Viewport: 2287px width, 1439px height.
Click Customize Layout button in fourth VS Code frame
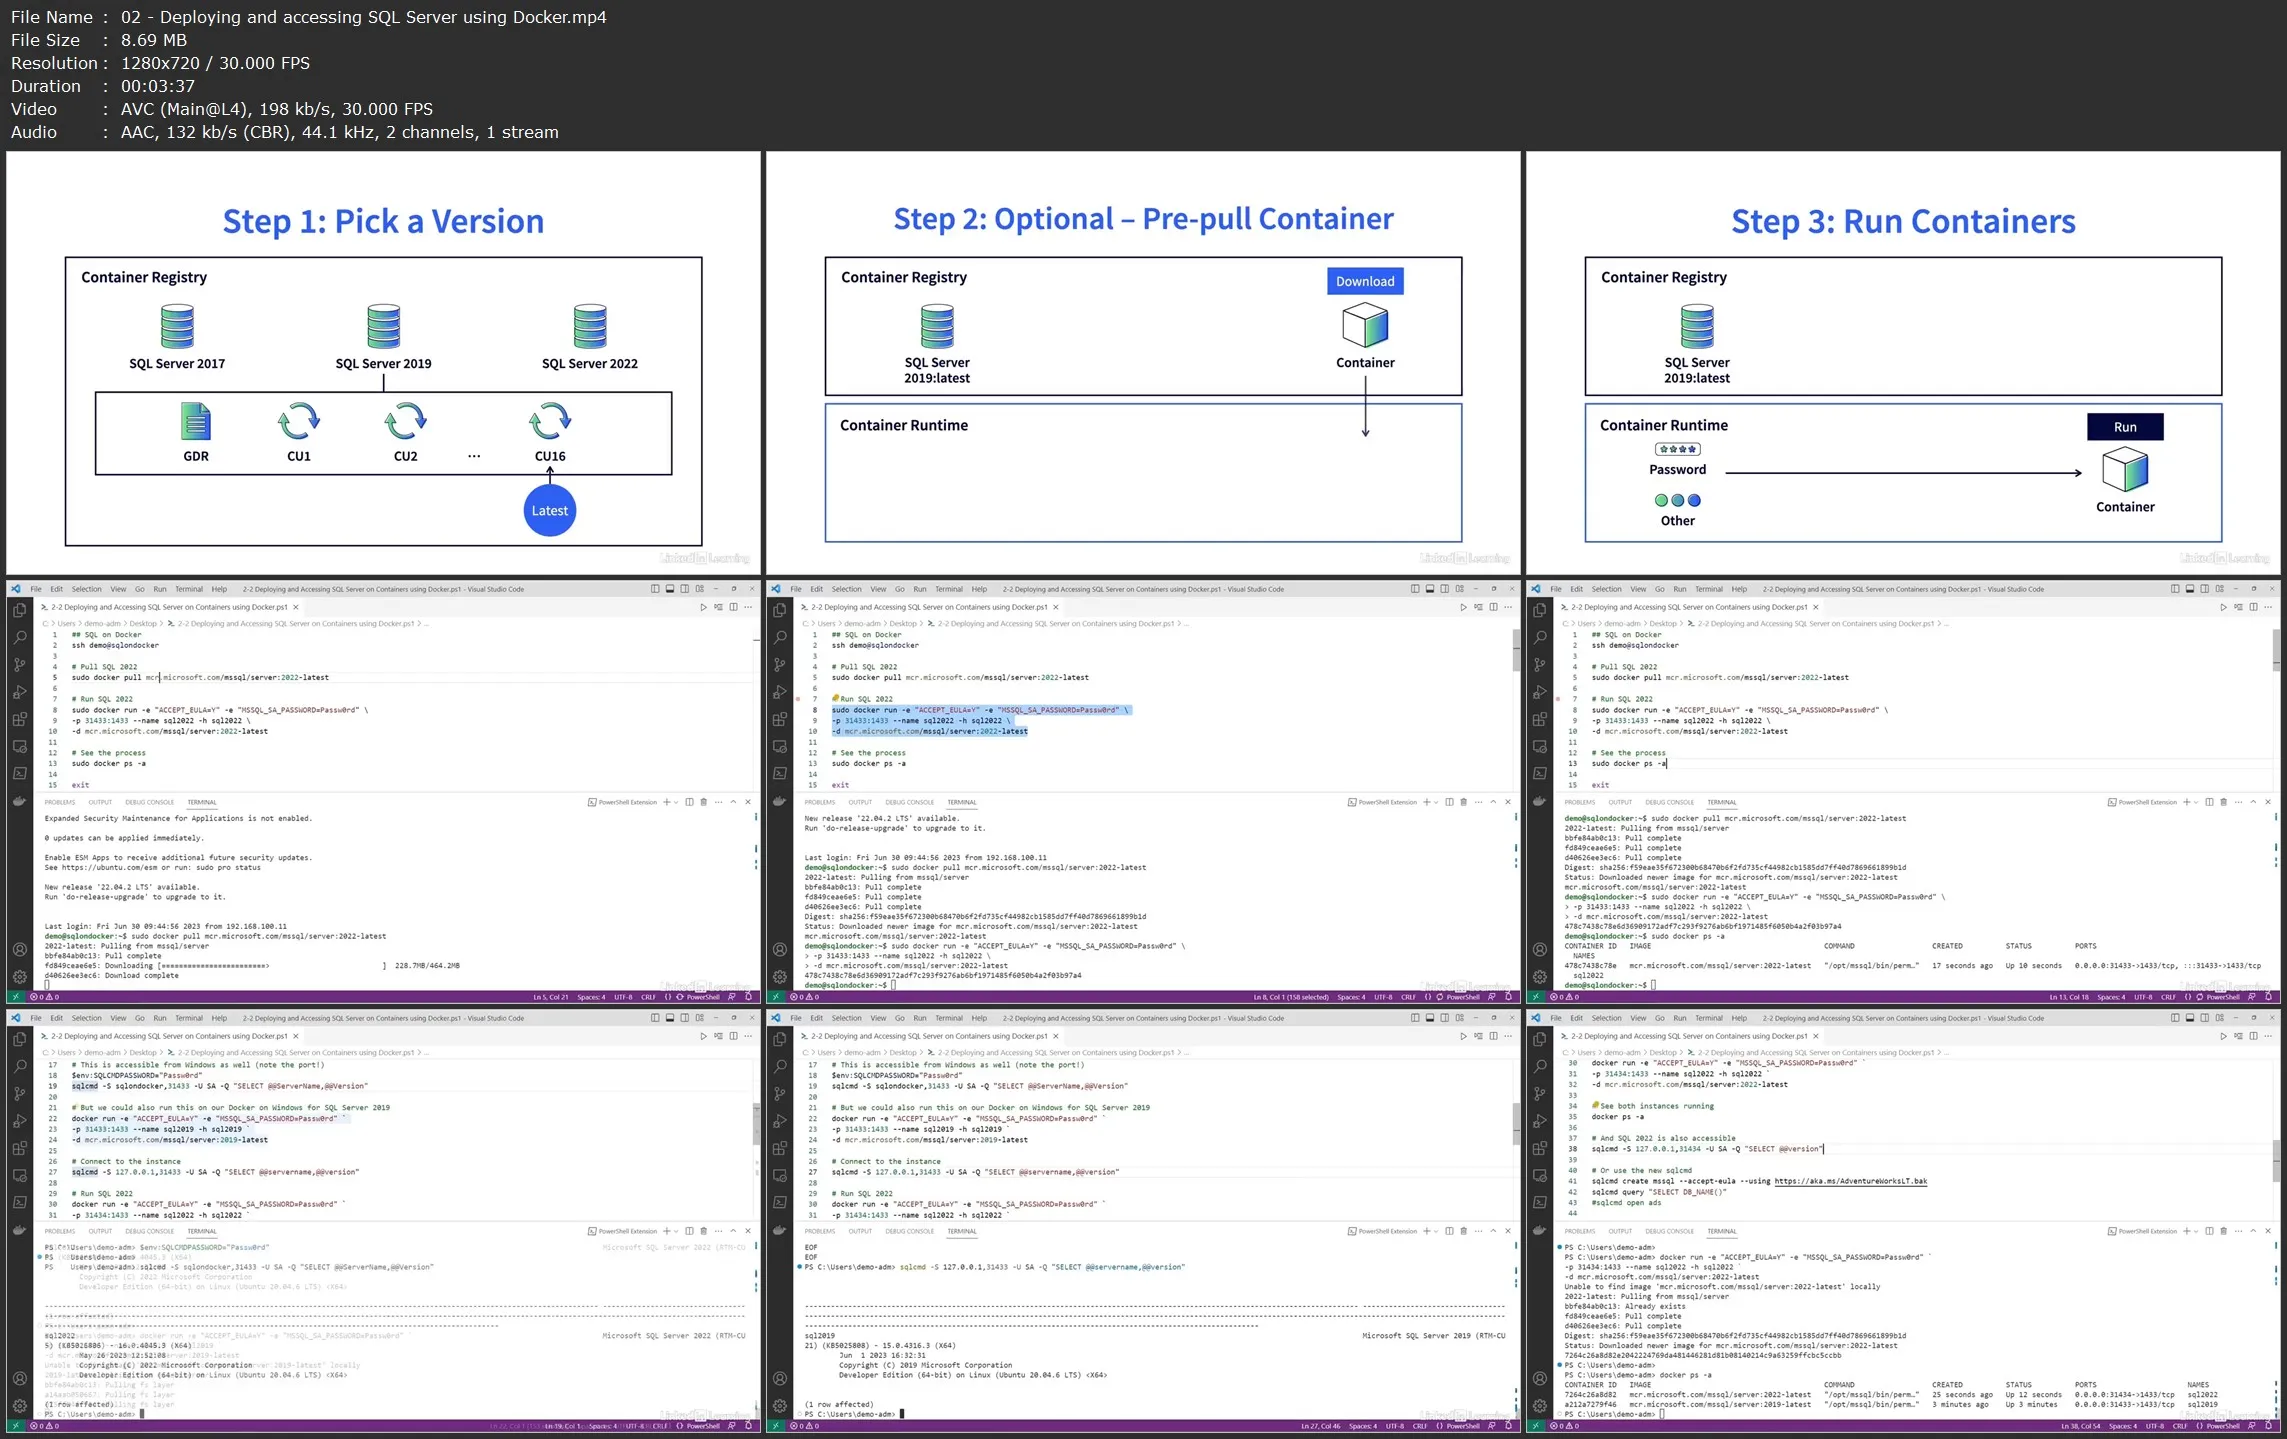700,1018
